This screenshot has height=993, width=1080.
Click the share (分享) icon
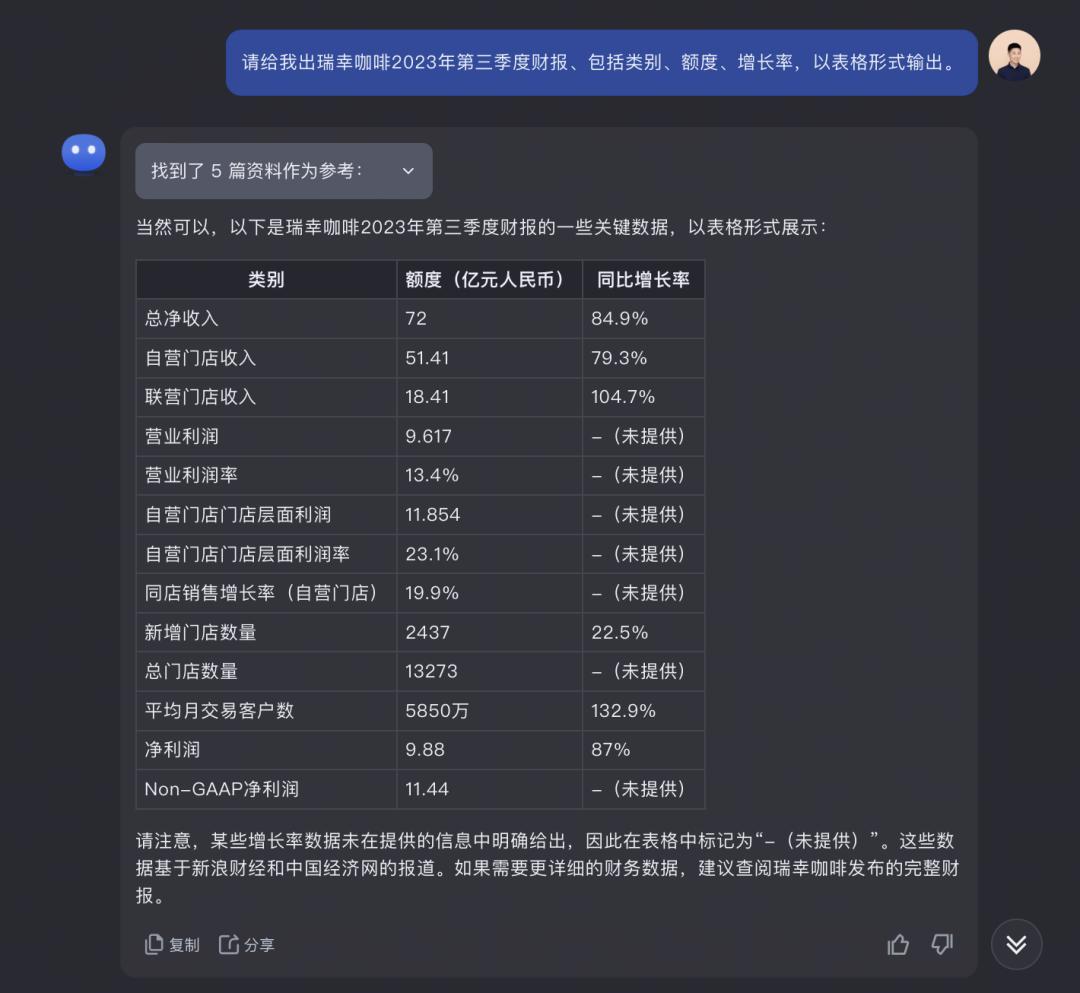(229, 944)
